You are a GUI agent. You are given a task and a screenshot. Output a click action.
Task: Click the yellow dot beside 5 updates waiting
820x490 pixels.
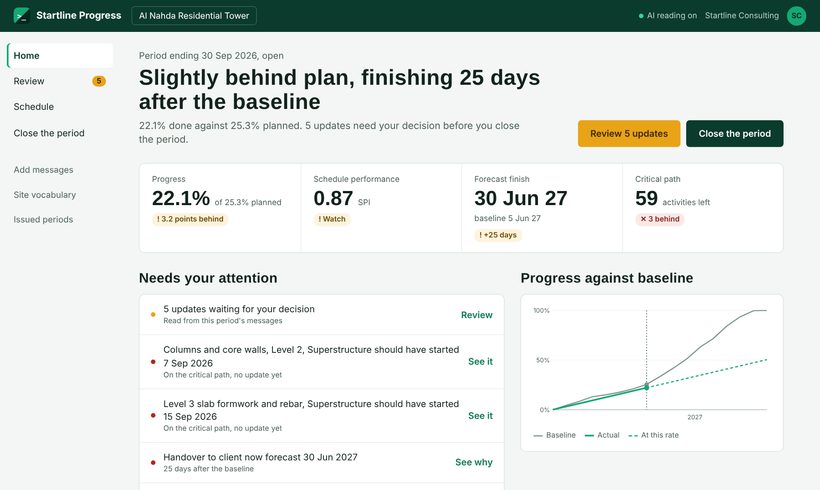[x=153, y=315]
